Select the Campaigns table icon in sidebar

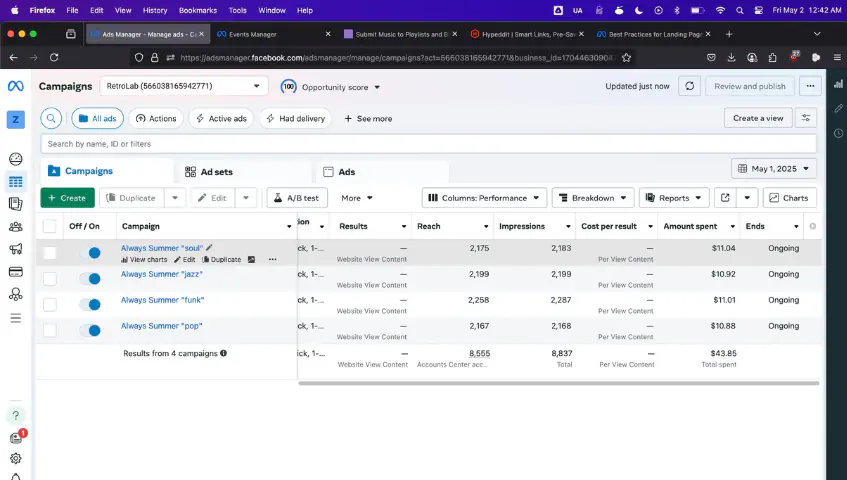[x=16, y=181]
